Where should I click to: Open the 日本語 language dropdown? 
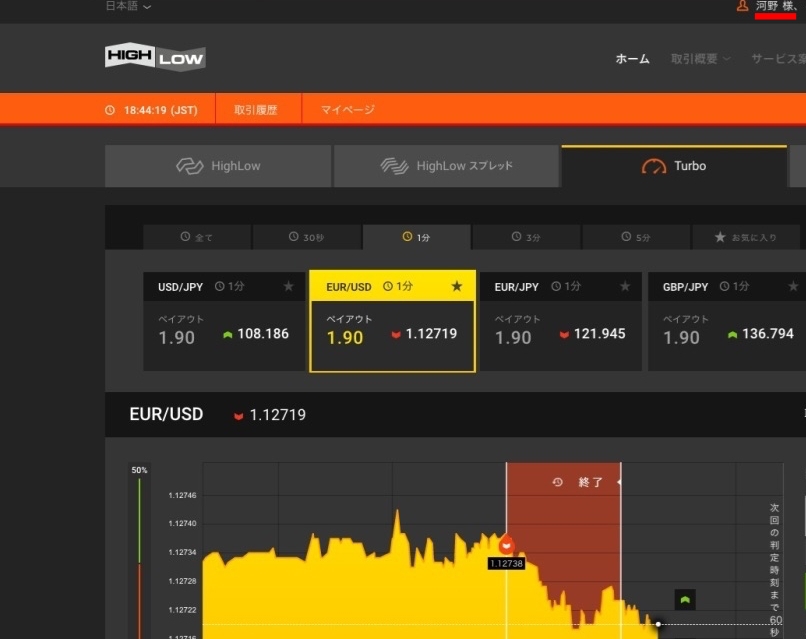pyautogui.click(x=128, y=6)
